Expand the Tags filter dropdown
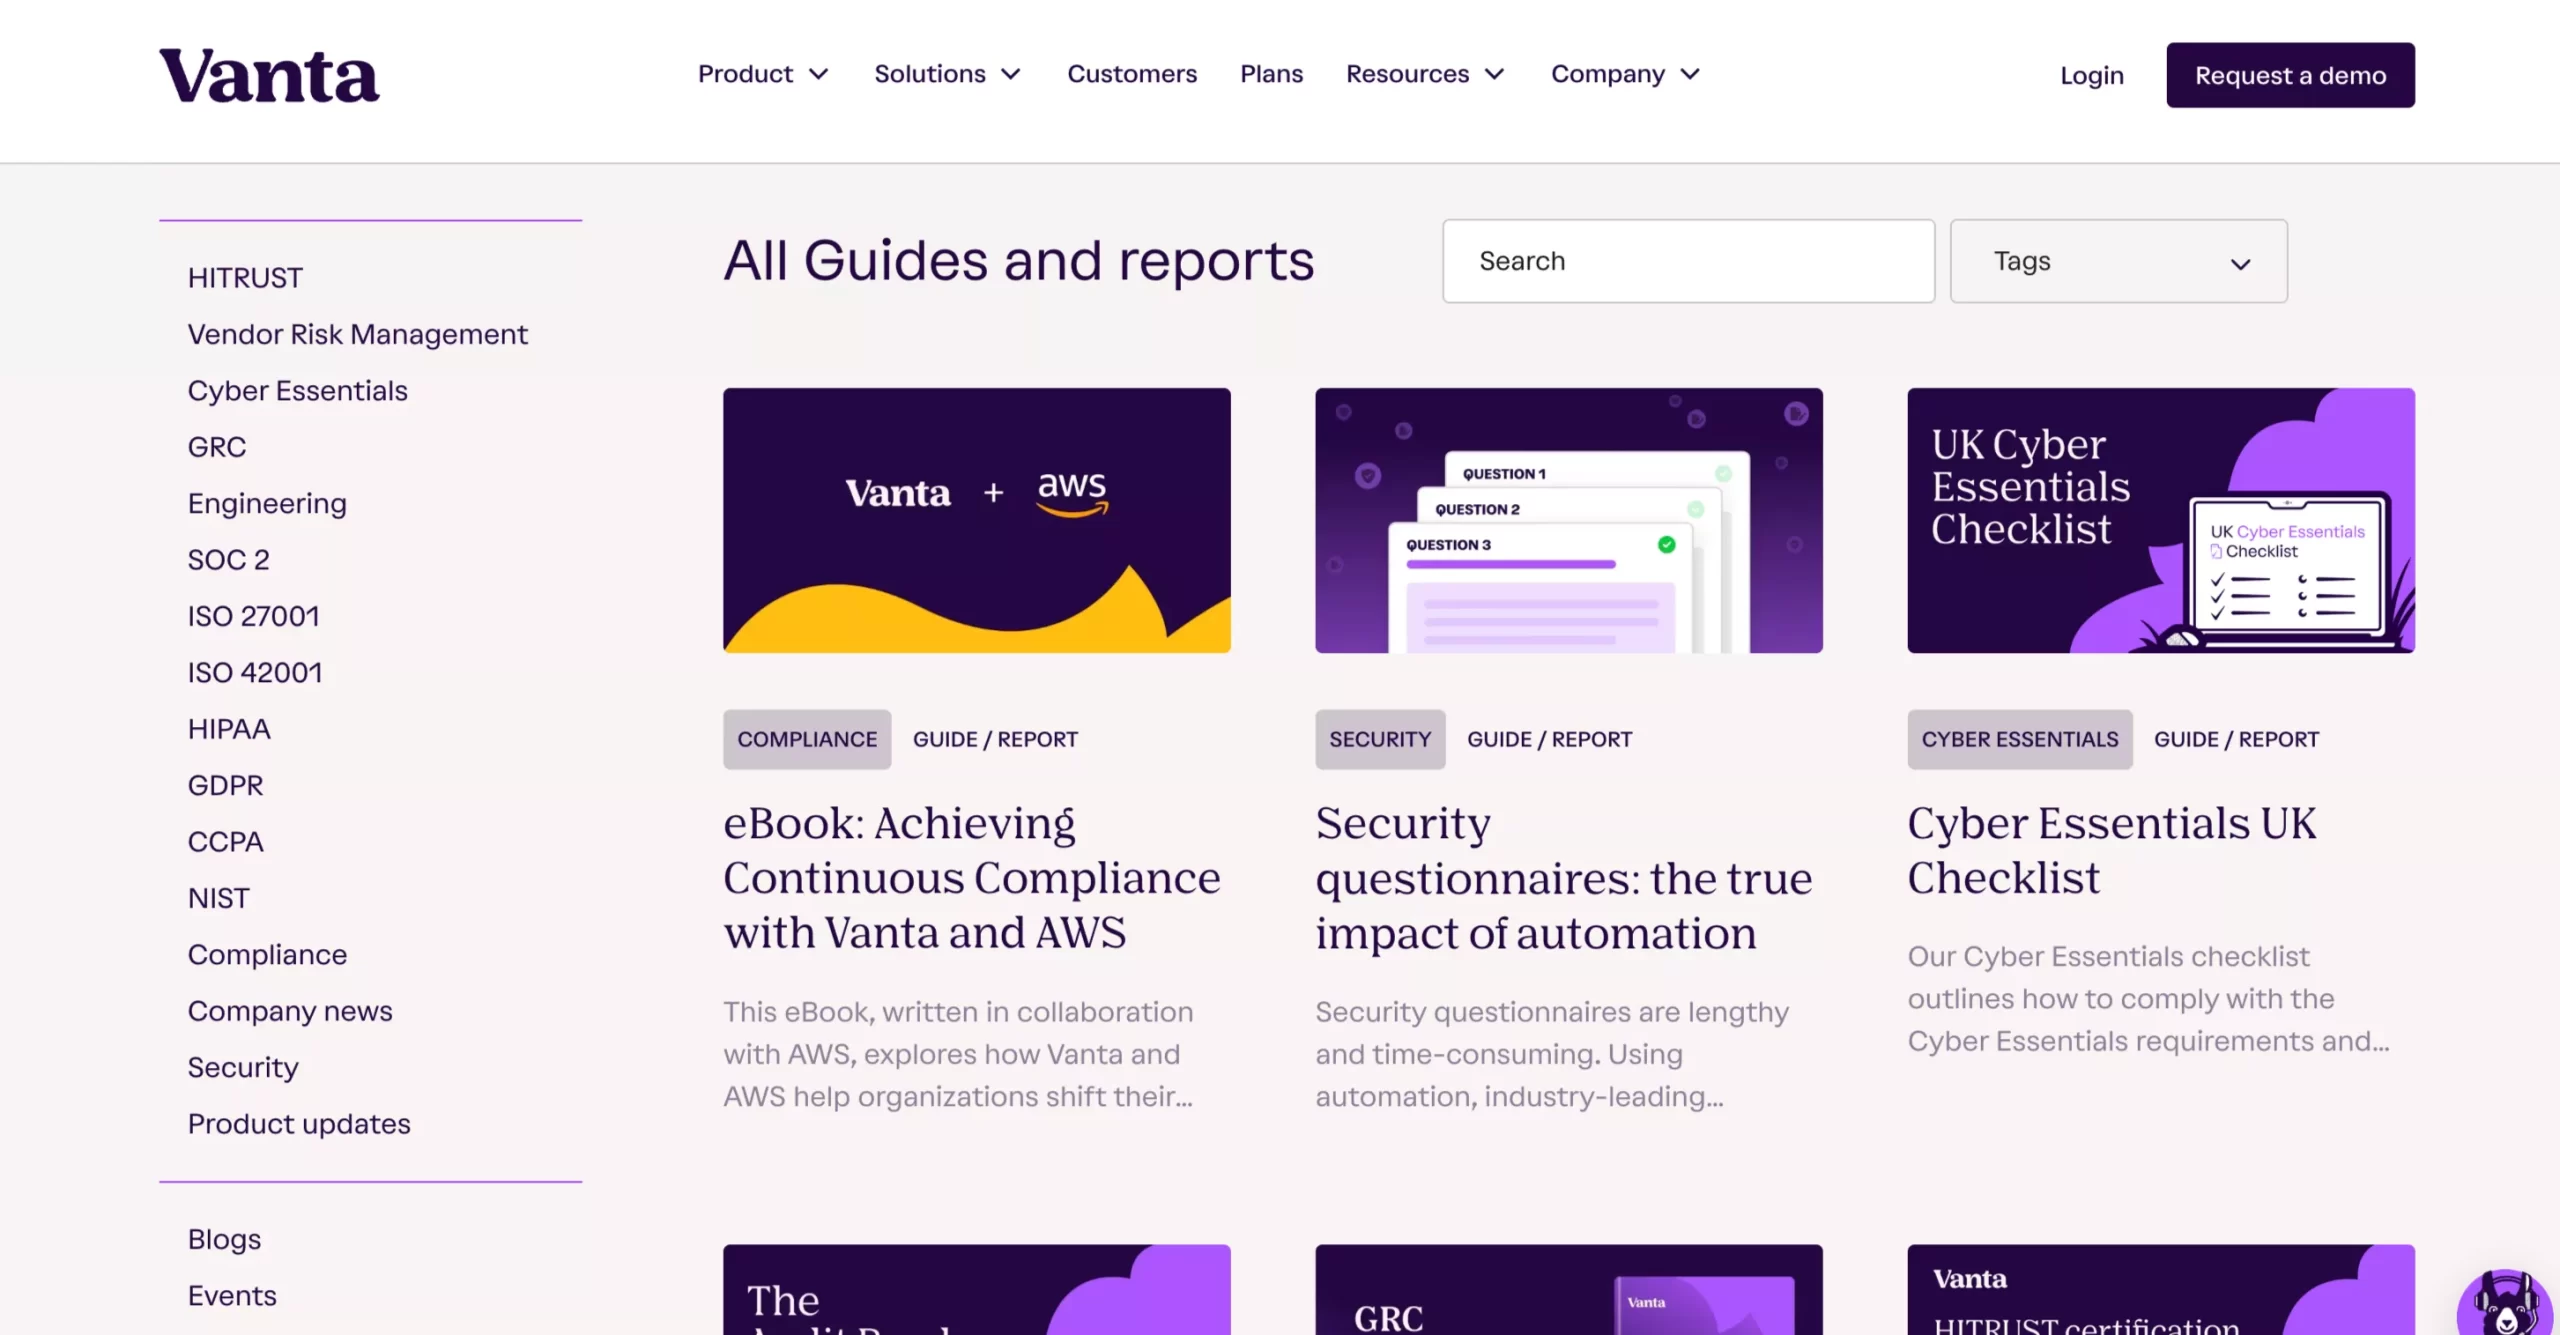The height and width of the screenshot is (1335, 2560). [x=2118, y=261]
